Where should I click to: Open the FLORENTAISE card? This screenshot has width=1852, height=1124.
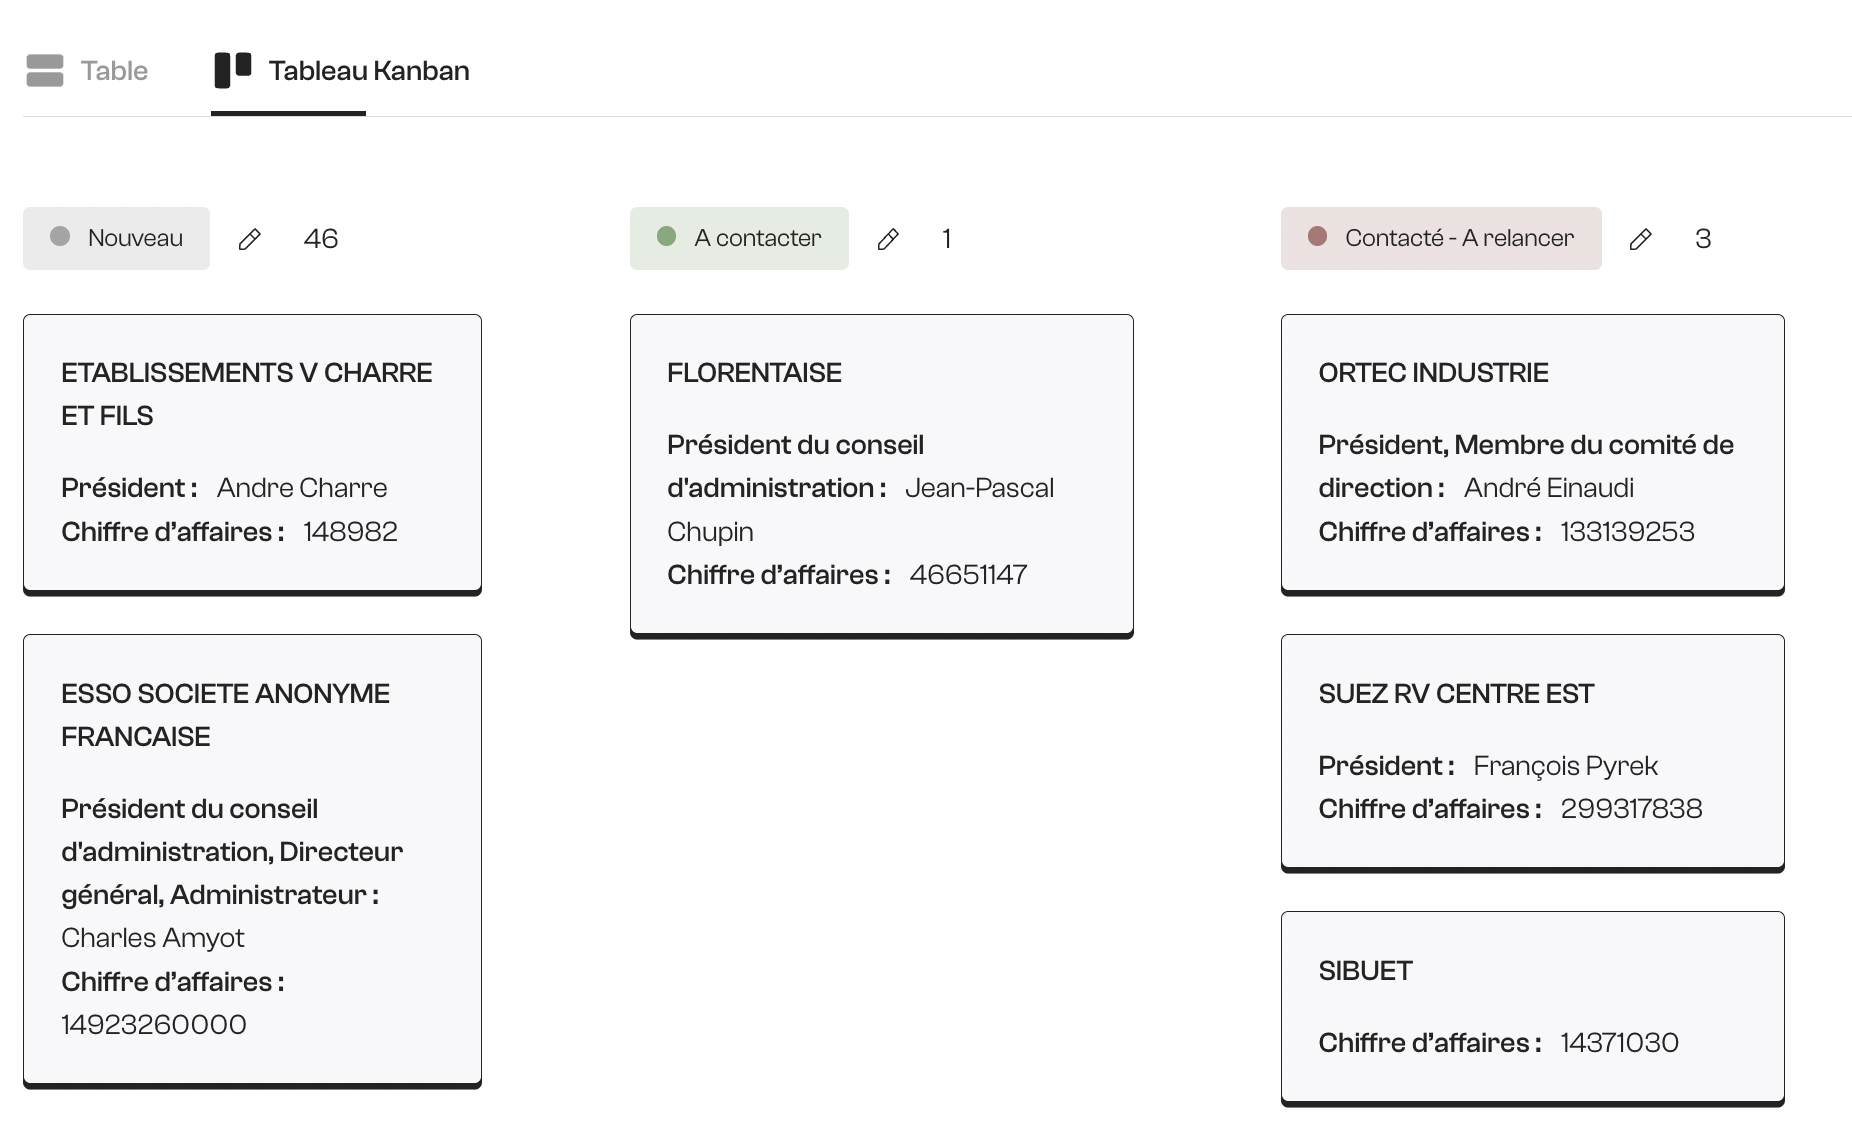(x=881, y=474)
